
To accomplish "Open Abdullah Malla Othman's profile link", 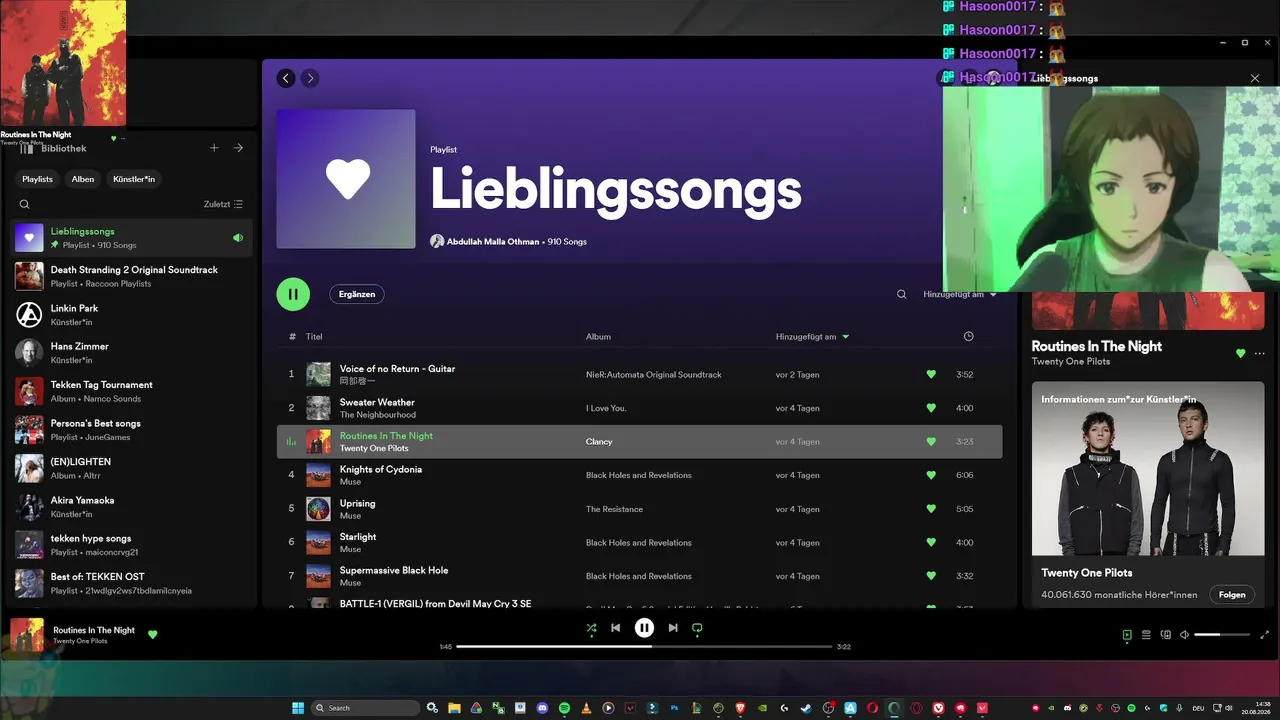I will (x=493, y=242).
